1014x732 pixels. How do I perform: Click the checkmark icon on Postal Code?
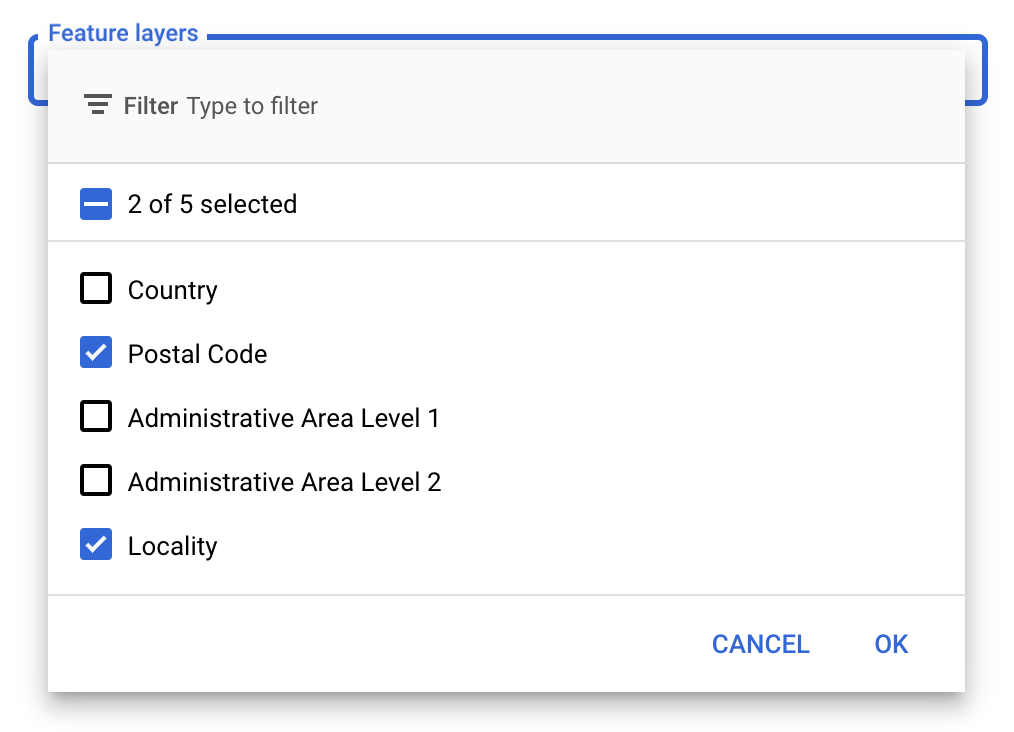[x=95, y=352]
